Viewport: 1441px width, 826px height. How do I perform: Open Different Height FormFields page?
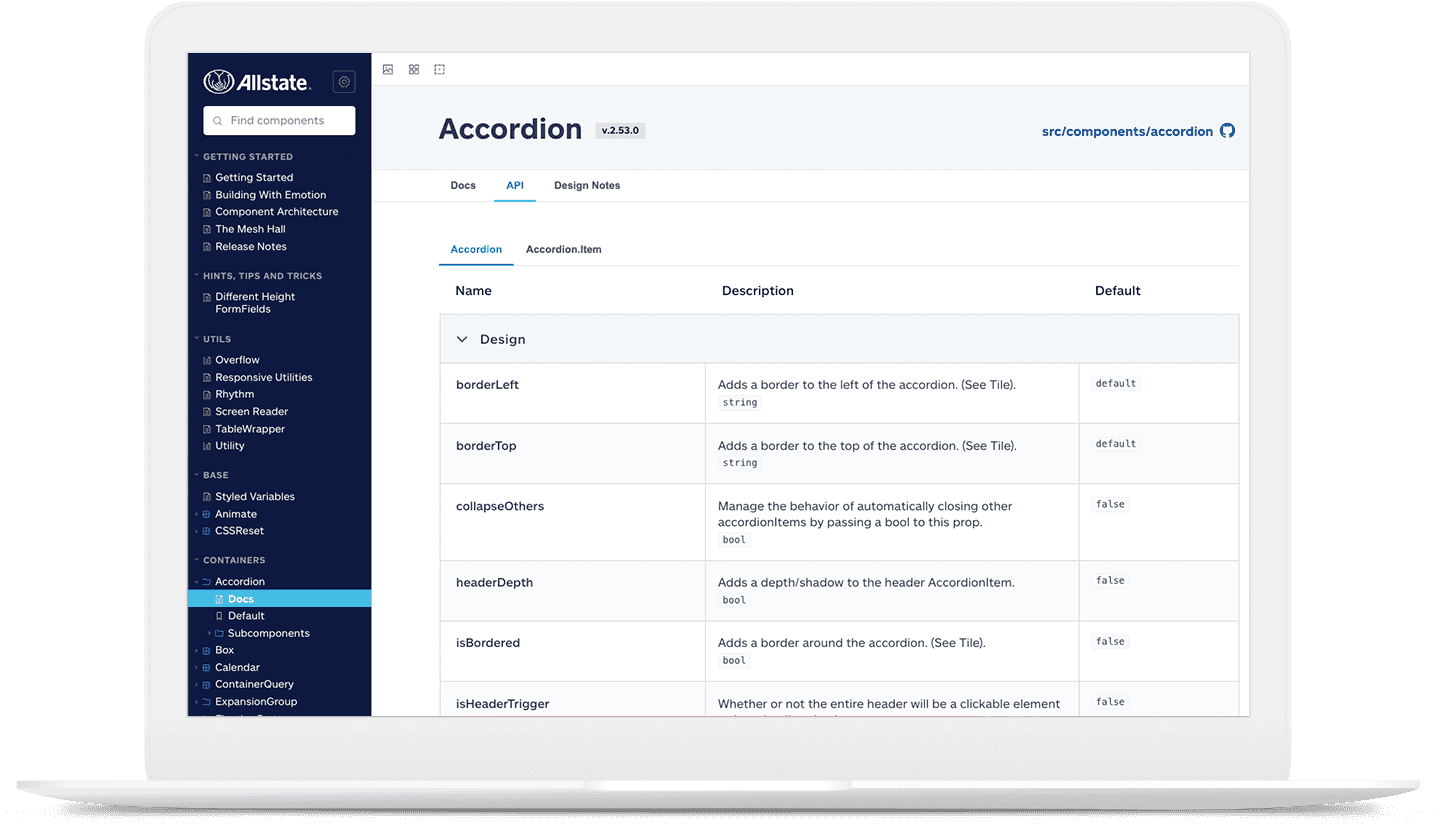[255, 303]
